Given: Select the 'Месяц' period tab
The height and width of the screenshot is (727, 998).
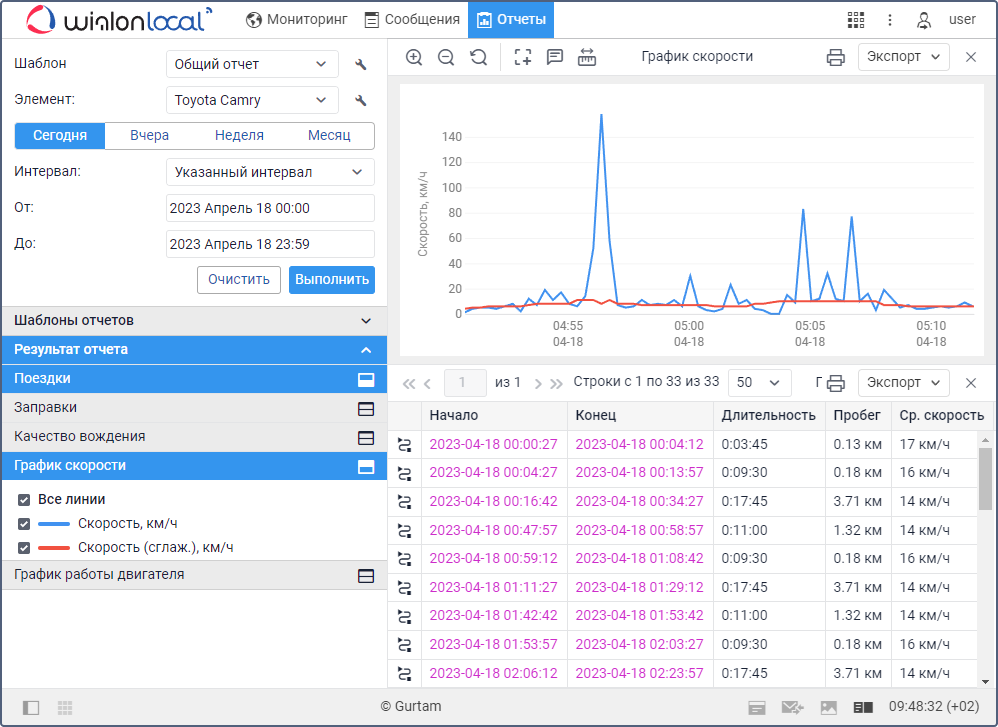Looking at the screenshot, I should pyautogui.click(x=329, y=136).
